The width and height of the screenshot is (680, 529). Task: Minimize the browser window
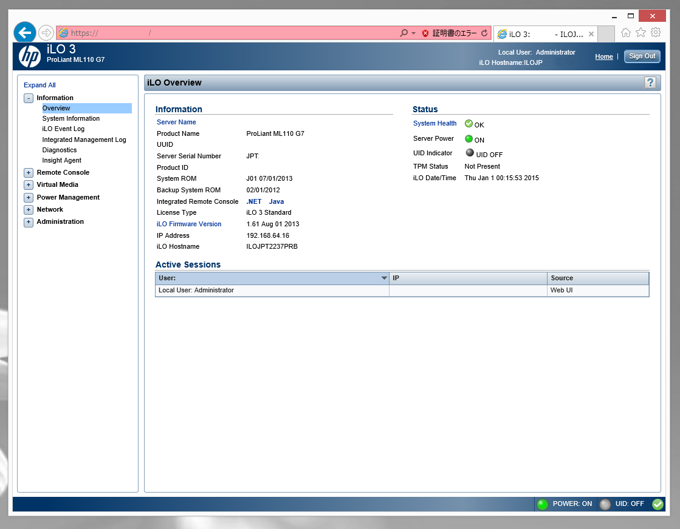click(614, 16)
